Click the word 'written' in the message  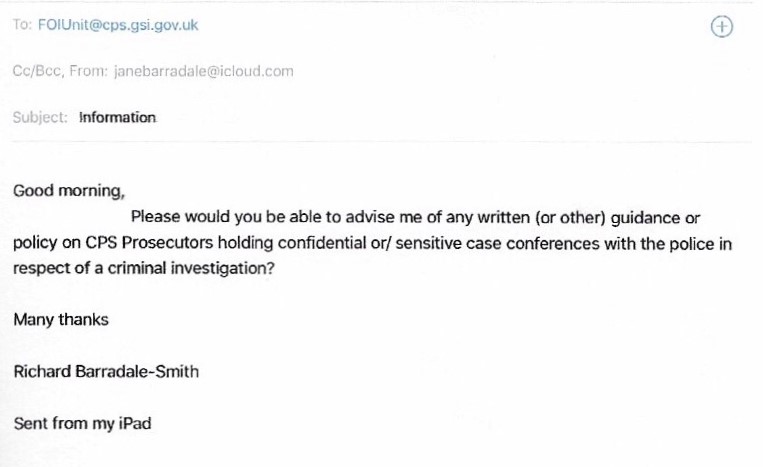507,216
